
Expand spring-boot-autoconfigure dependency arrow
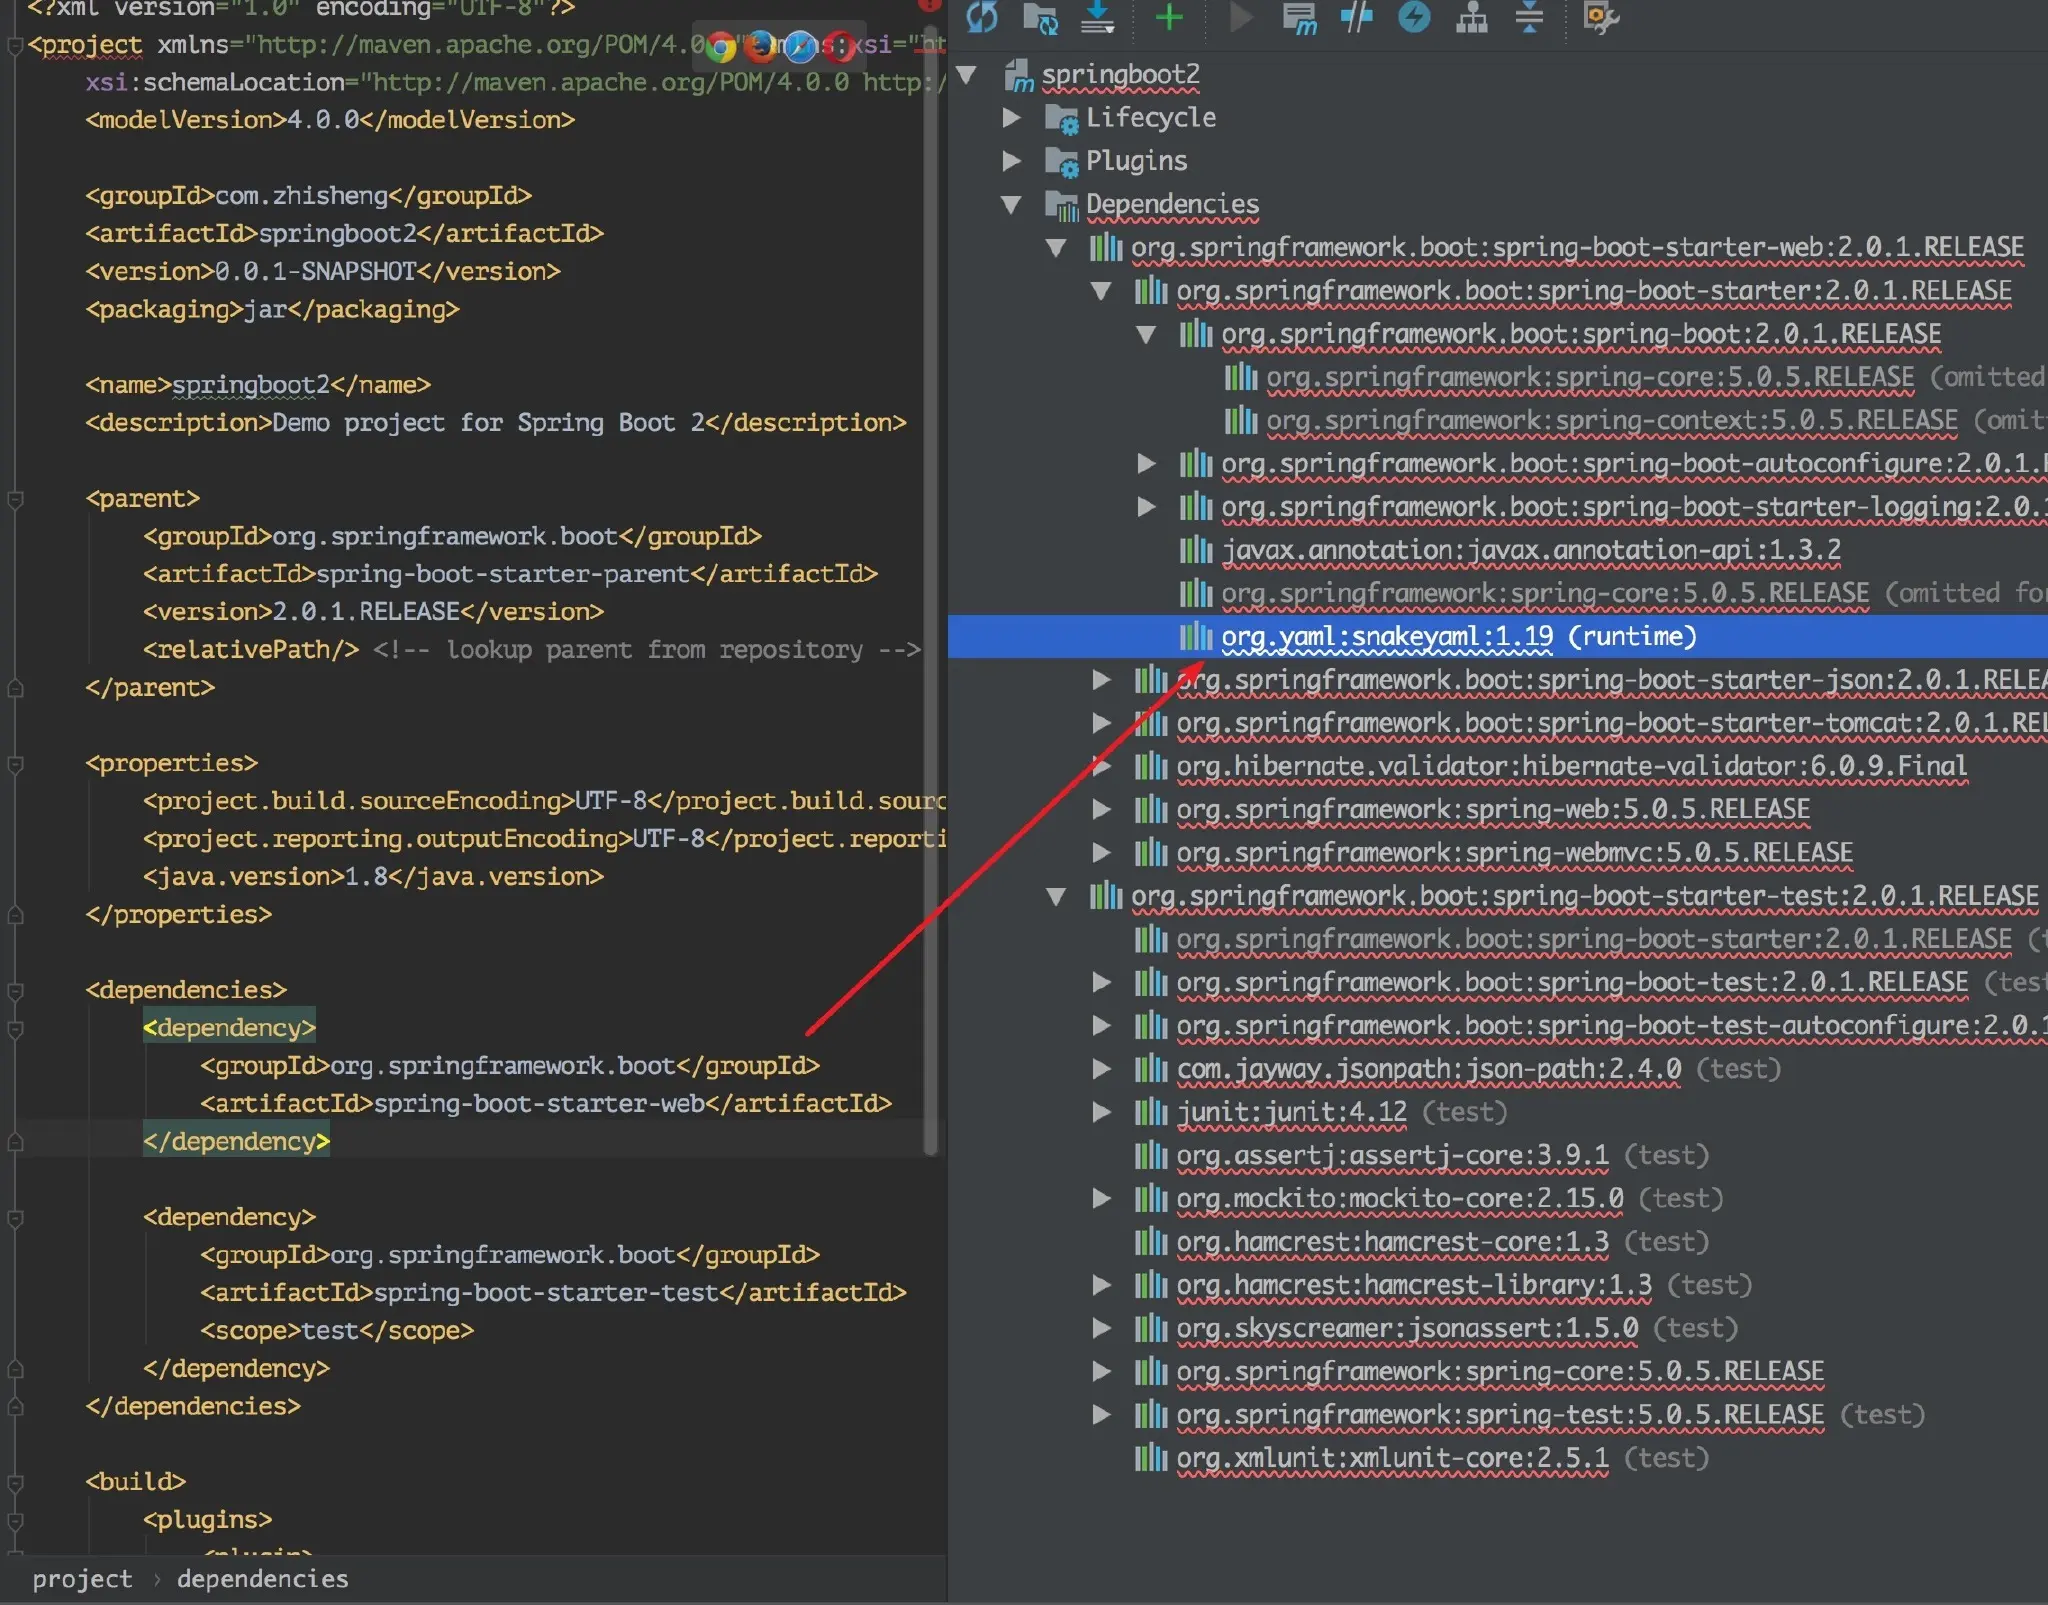[1146, 463]
